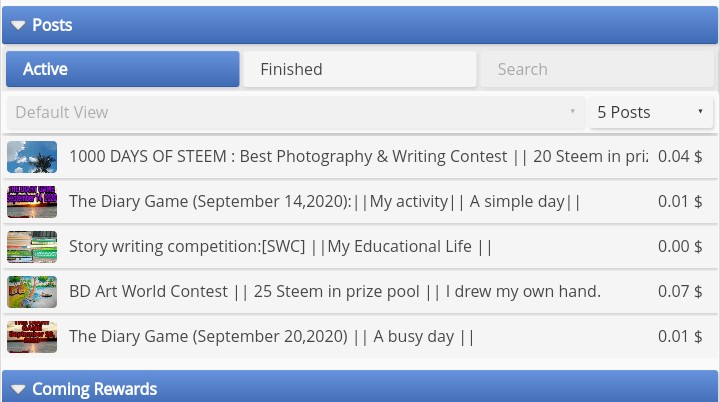This screenshot has height=402, width=720.
Task: Open the BD Art World Contest thumbnail
Action: point(32,292)
